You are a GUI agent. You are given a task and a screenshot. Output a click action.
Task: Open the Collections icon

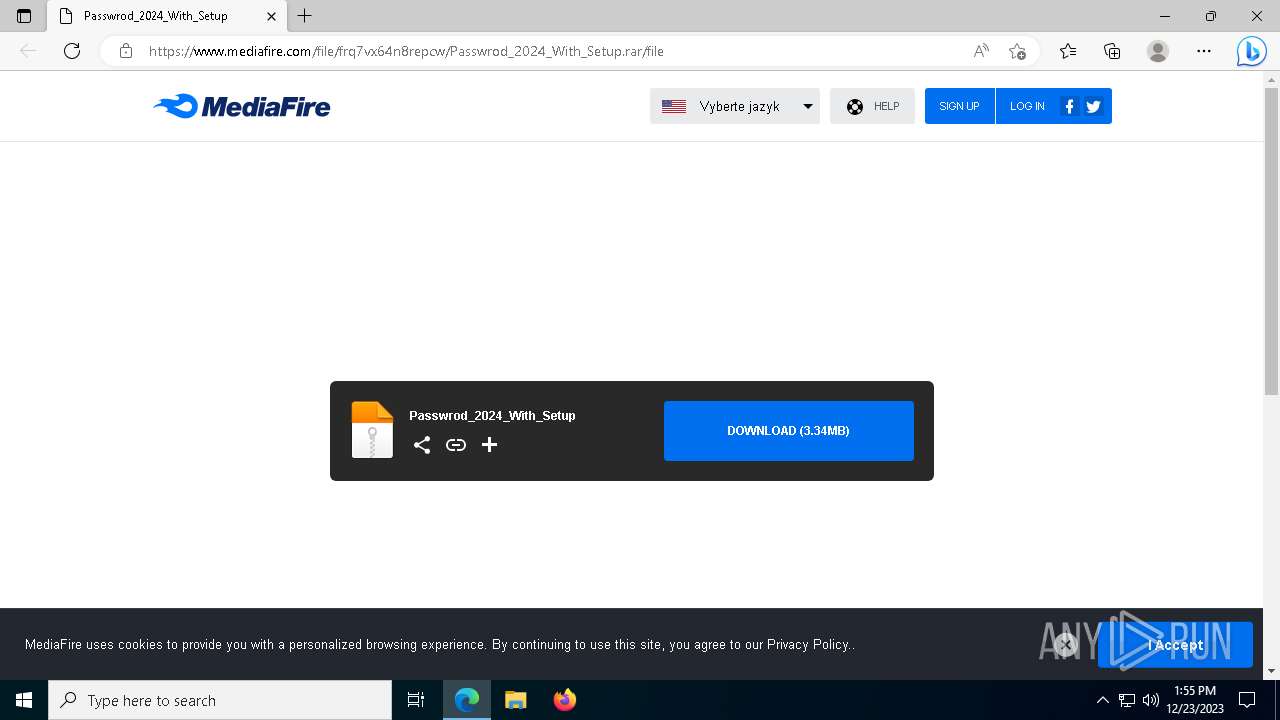coord(1112,51)
